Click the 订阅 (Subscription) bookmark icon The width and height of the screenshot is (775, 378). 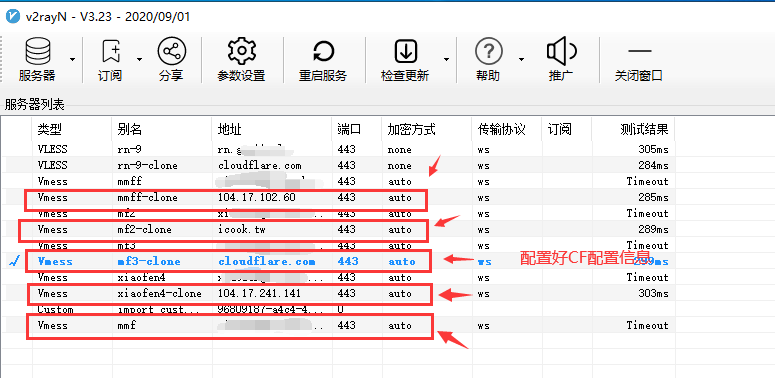111,51
